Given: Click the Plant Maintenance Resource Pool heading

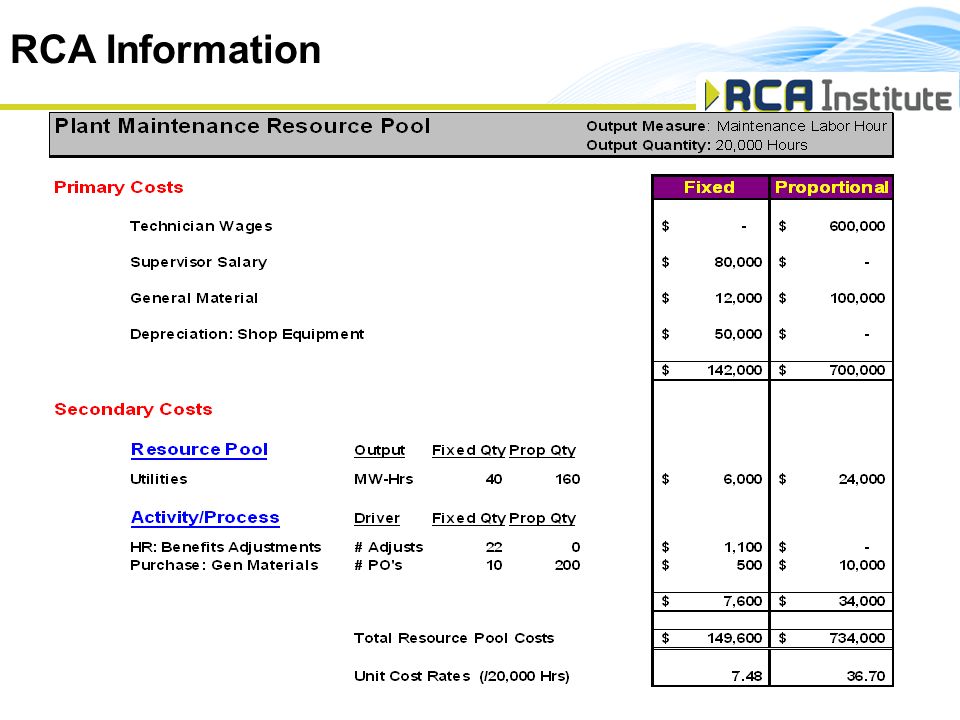Looking at the screenshot, I should click(242, 126).
